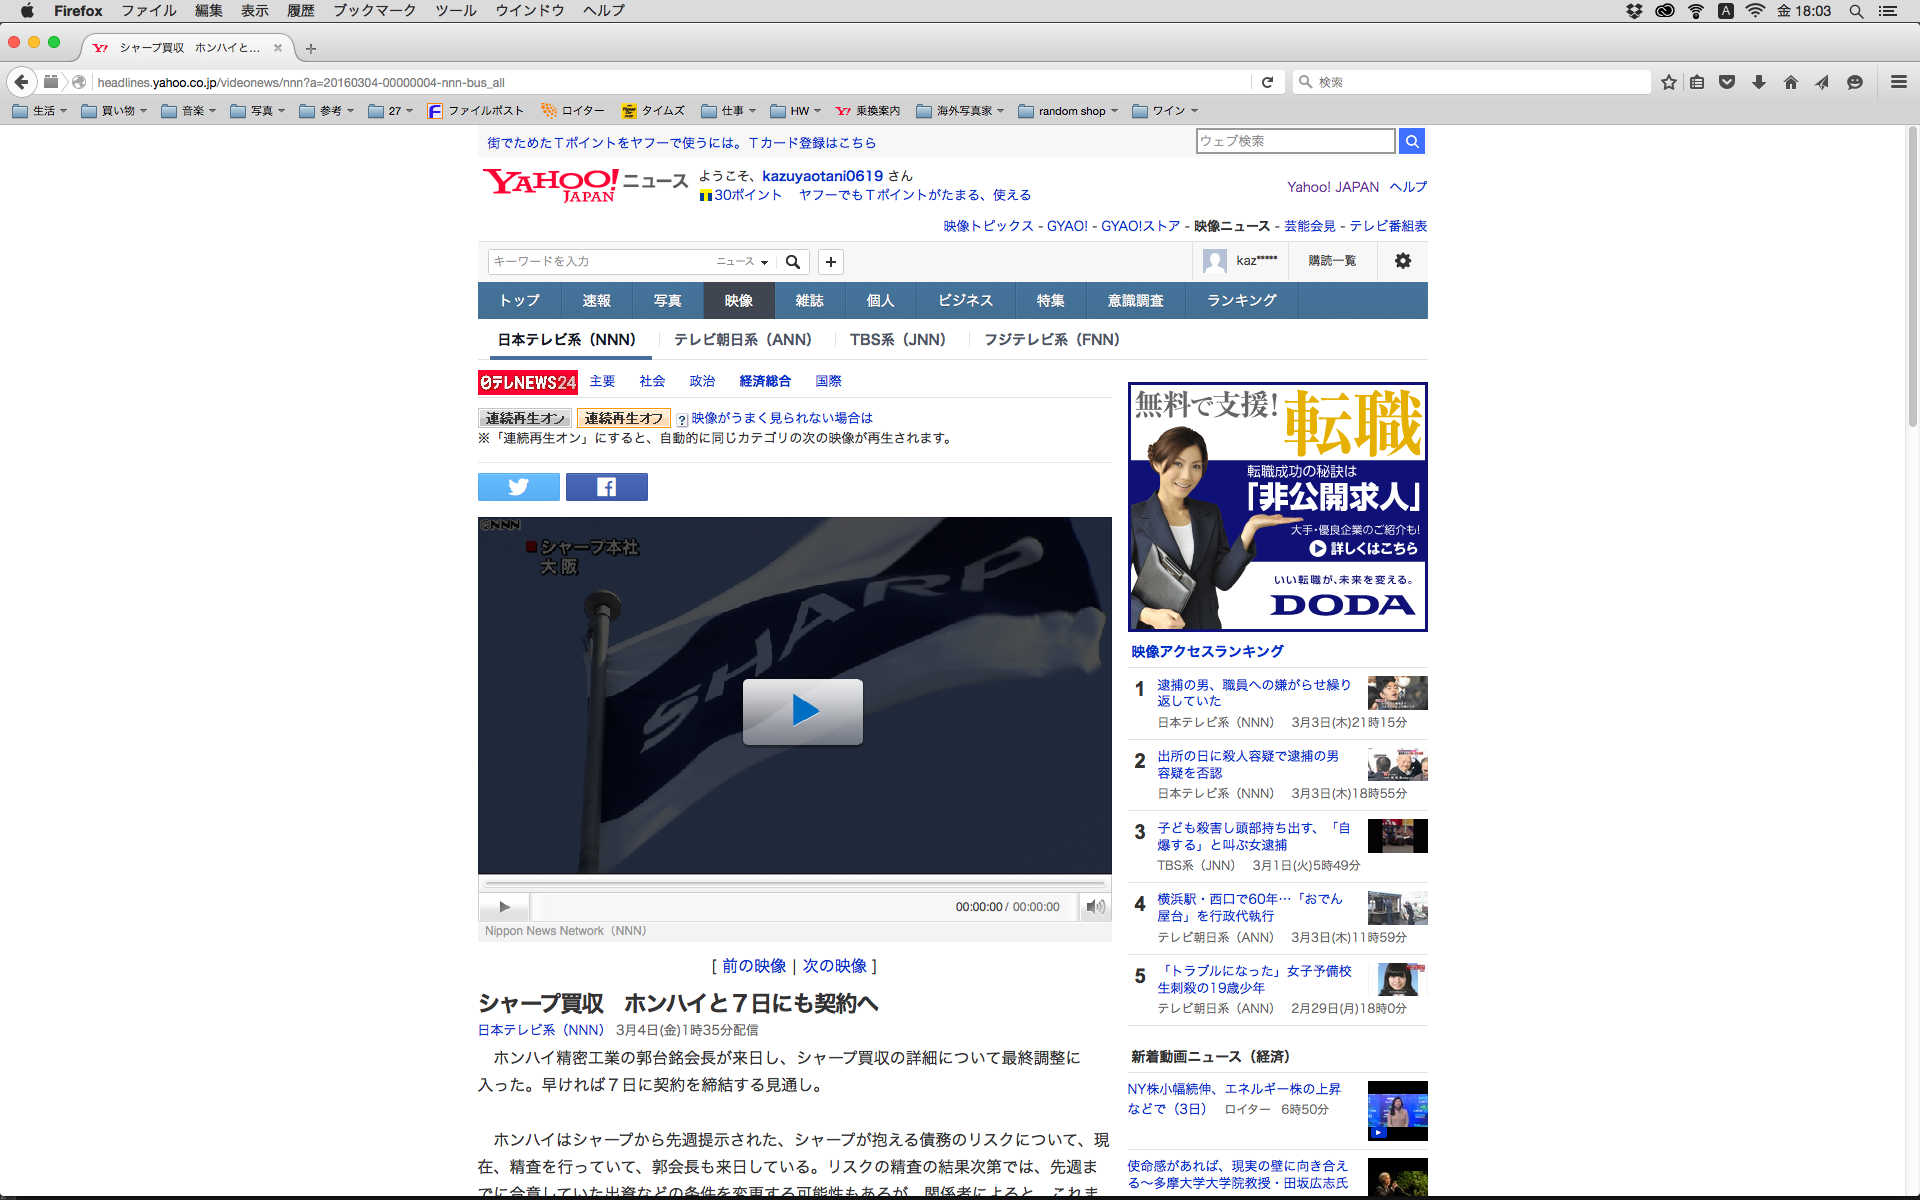Screen dimensions: 1920x1200
Task: Reload the page in Firefox
Action: pyautogui.click(x=1267, y=82)
